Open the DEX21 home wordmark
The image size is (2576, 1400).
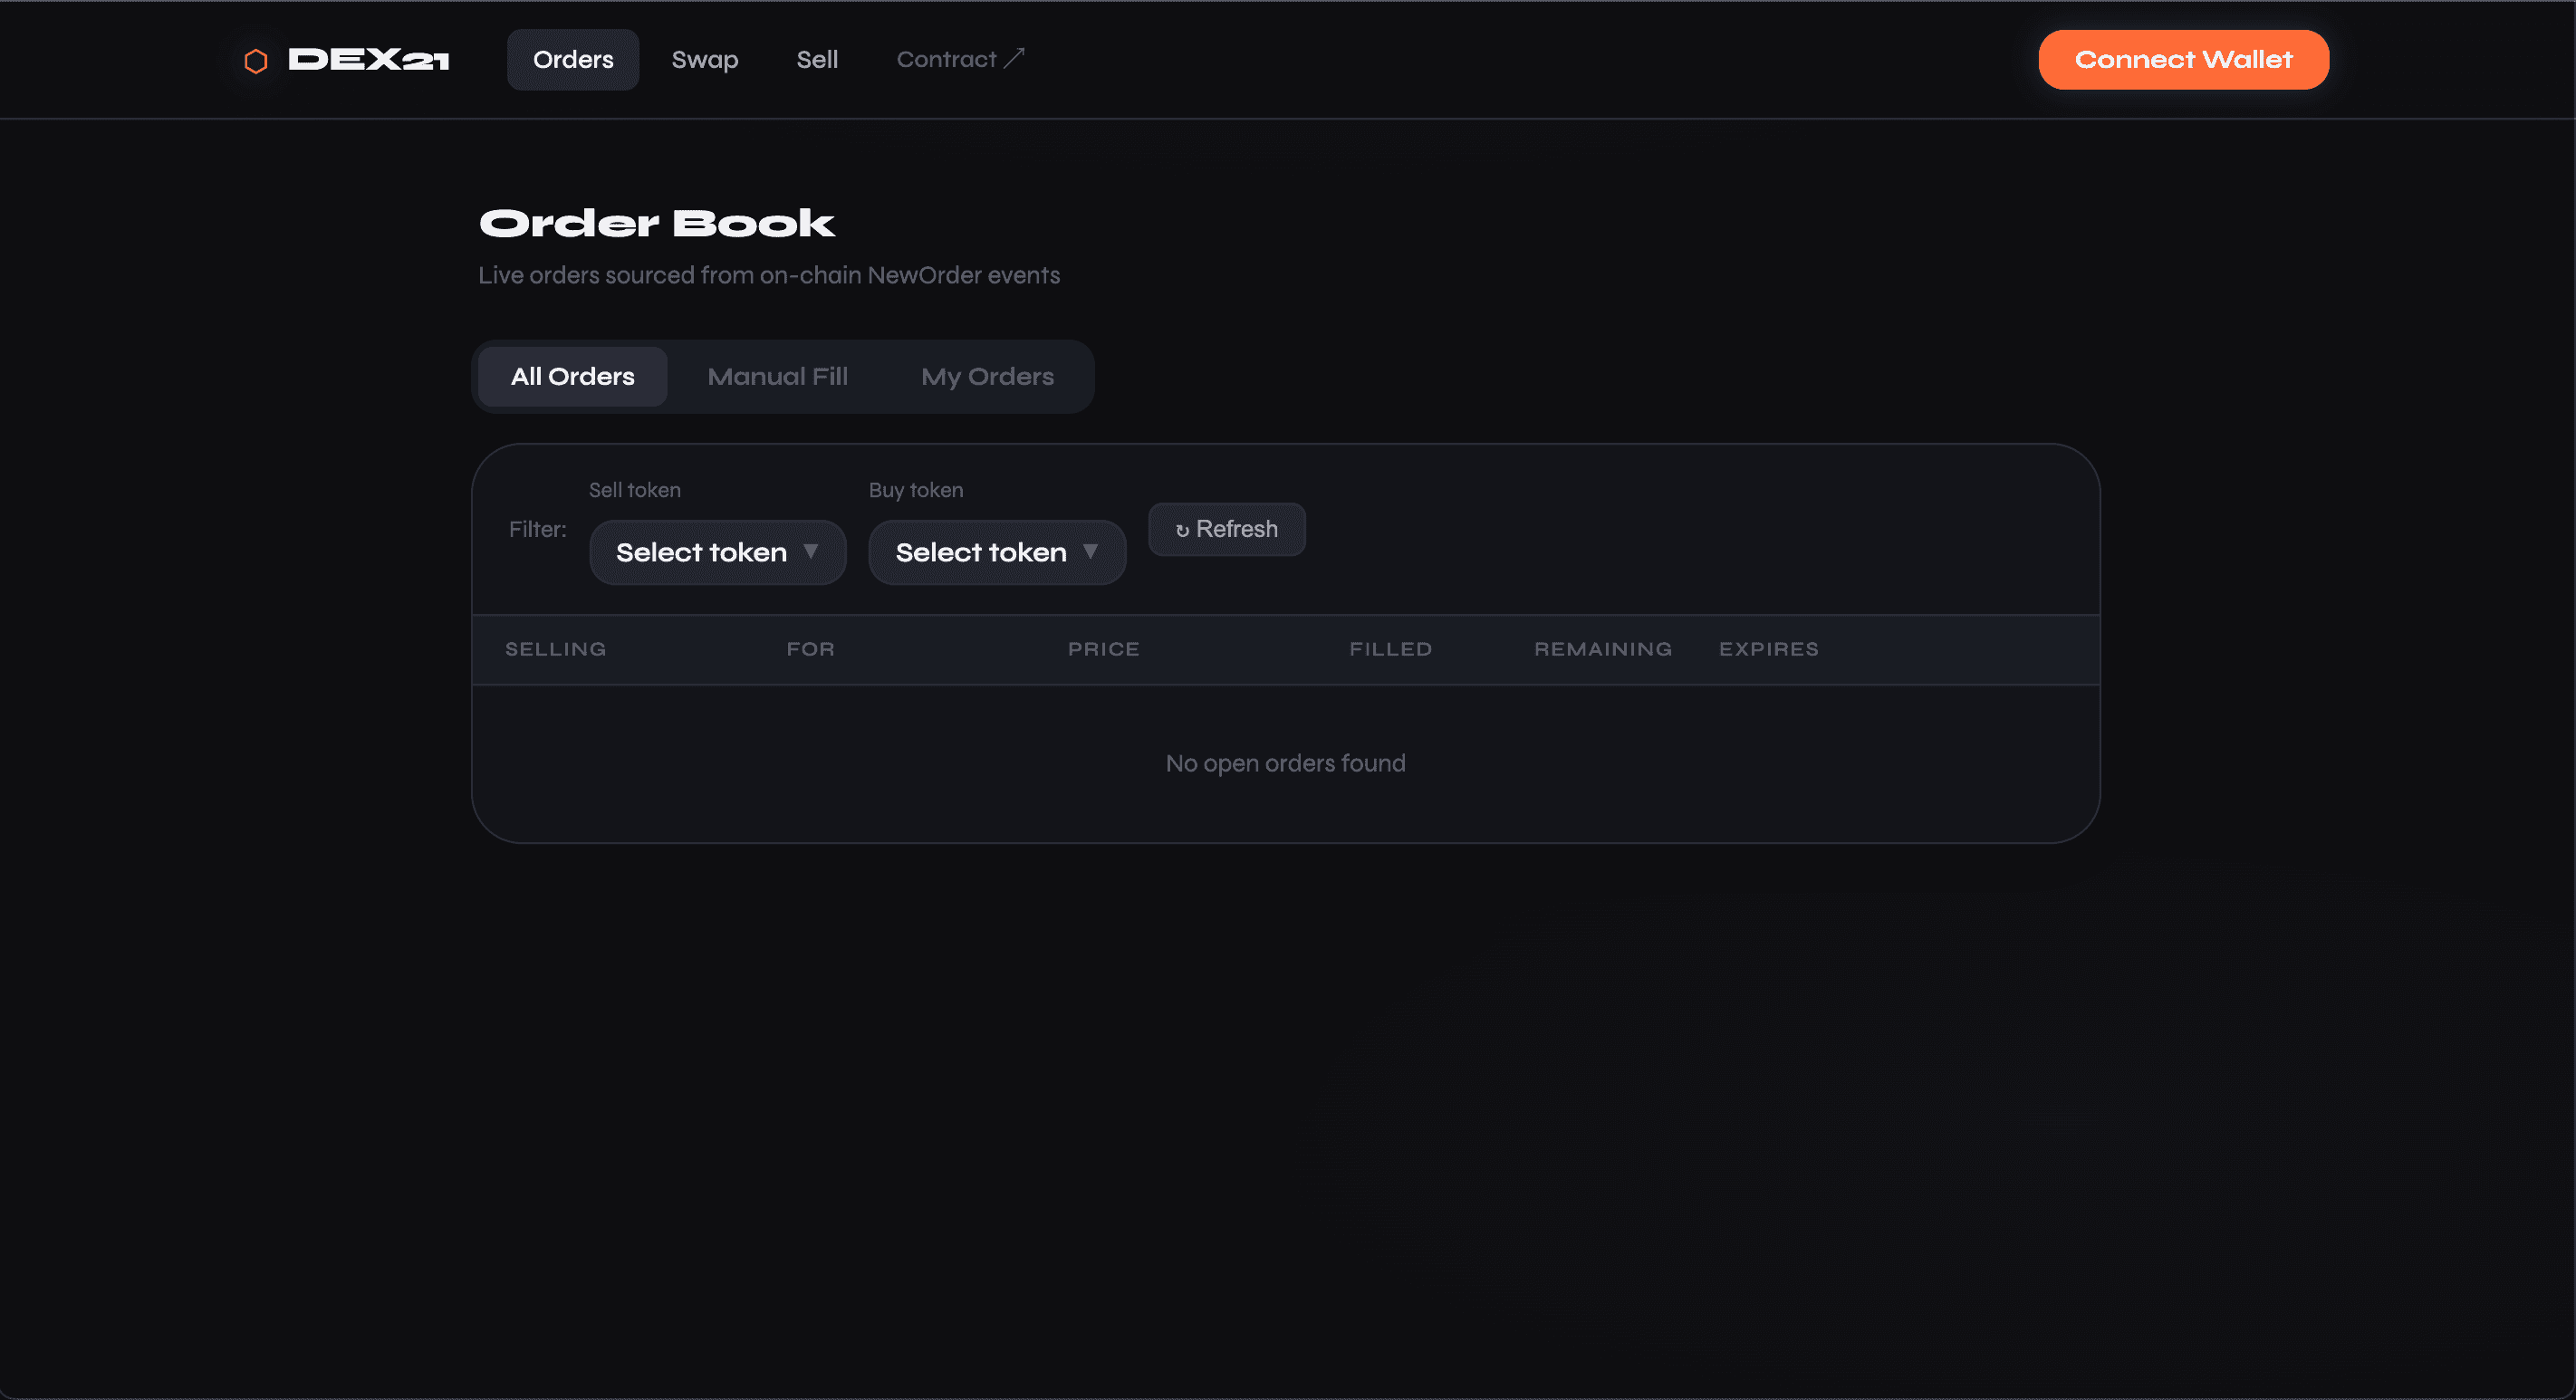point(369,60)
